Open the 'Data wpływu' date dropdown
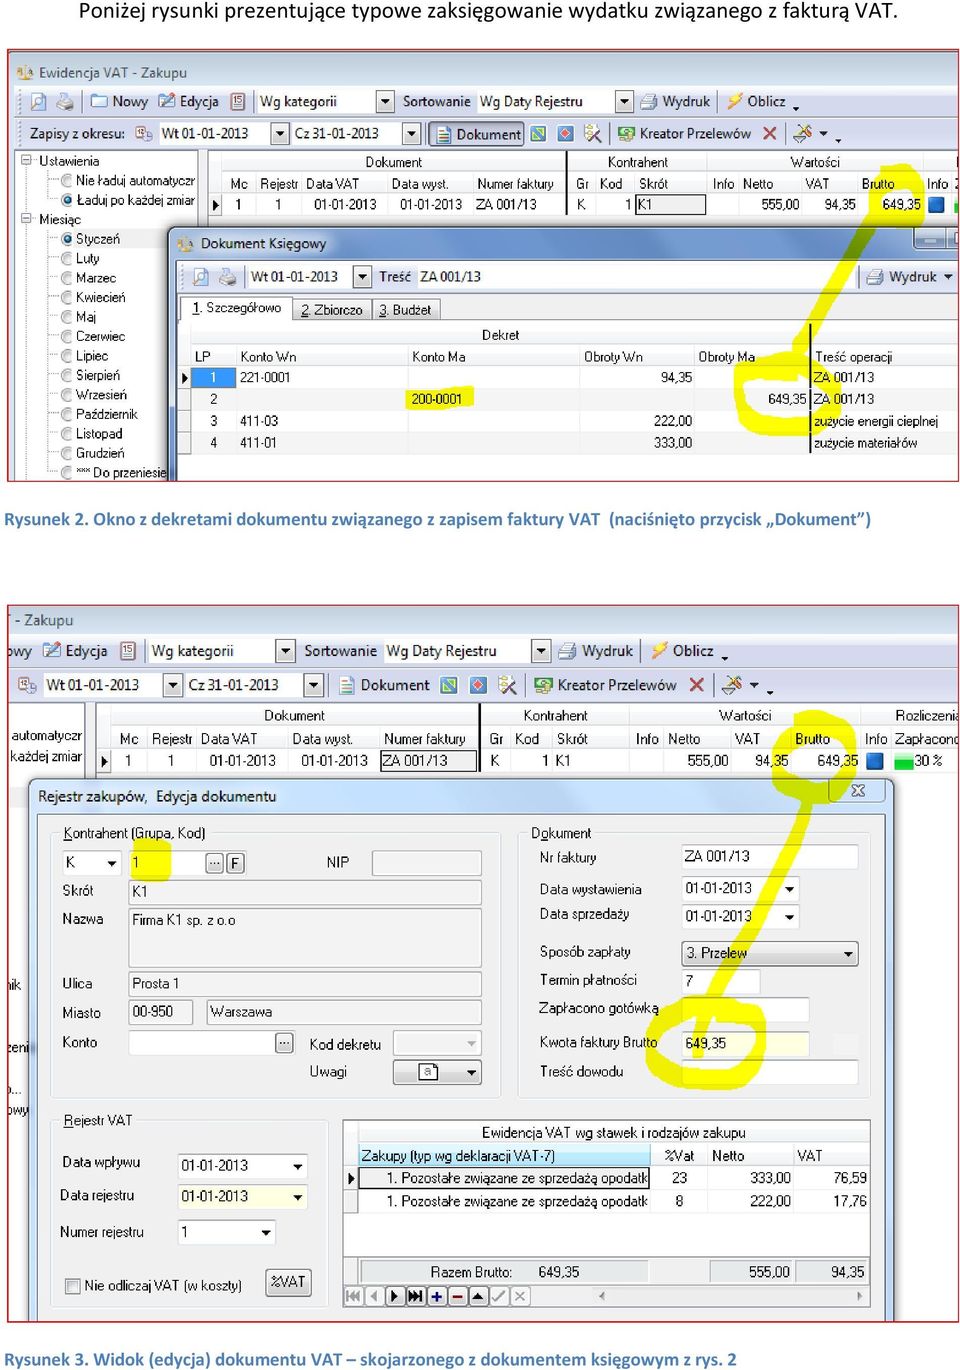The image size is (960, 1370). [x=297, y=1166]
